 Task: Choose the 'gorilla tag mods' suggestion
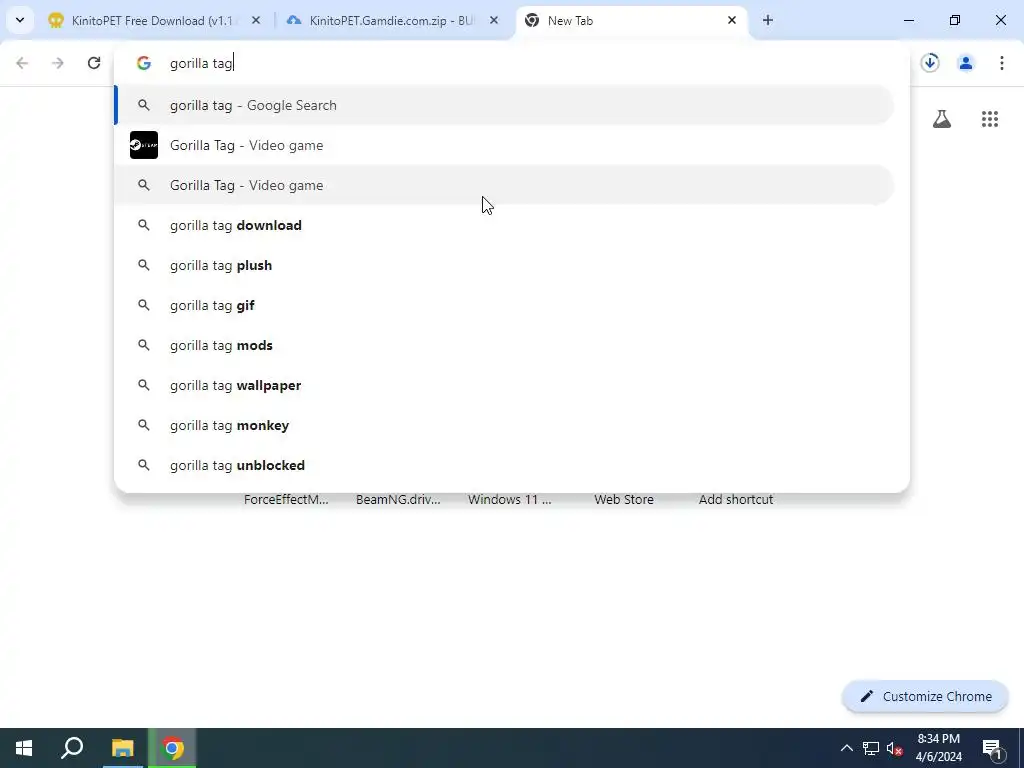click(x=504, y=345)
